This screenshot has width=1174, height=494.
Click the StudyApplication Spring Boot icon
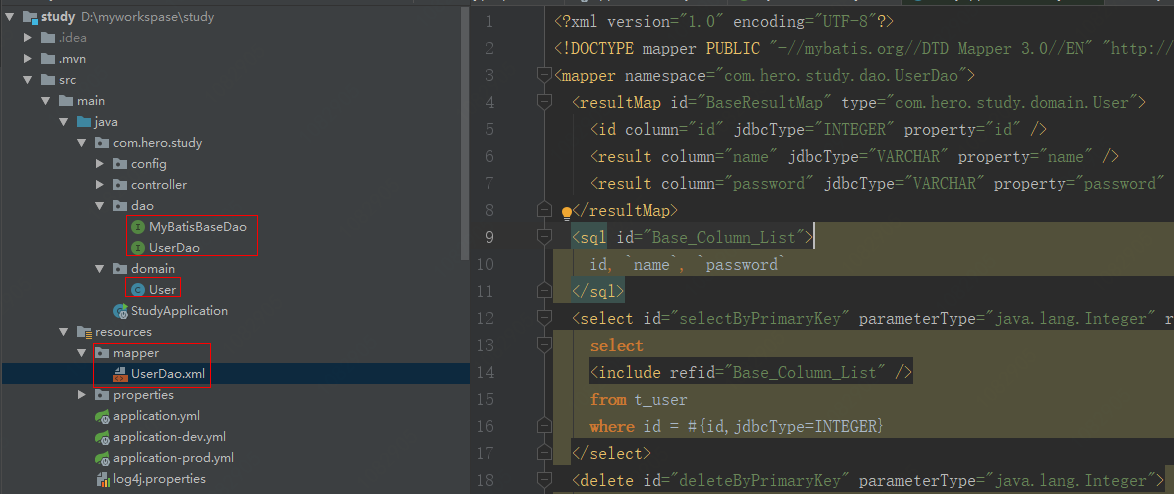click(x=120, y=311)
